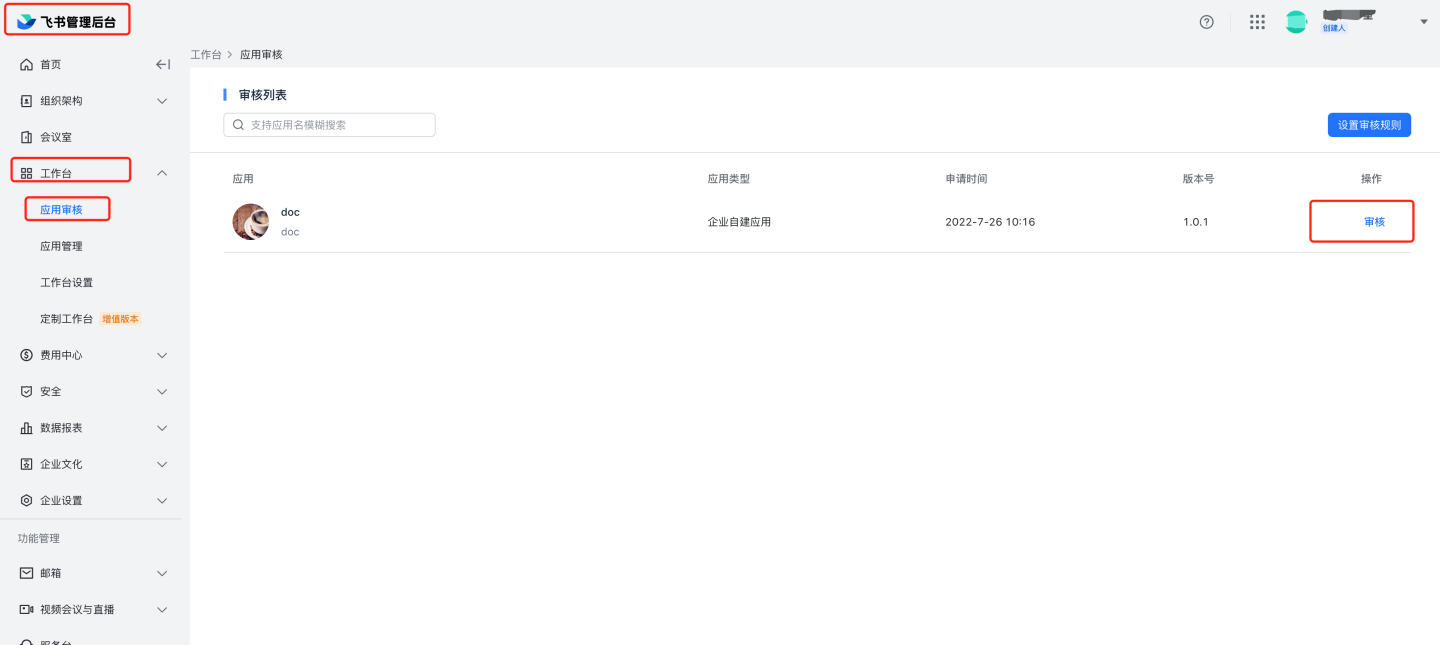This screenshot has width=1440, height=645.
Task: Click the 邮箱 mail icon
Action: [x=27, y=573]
